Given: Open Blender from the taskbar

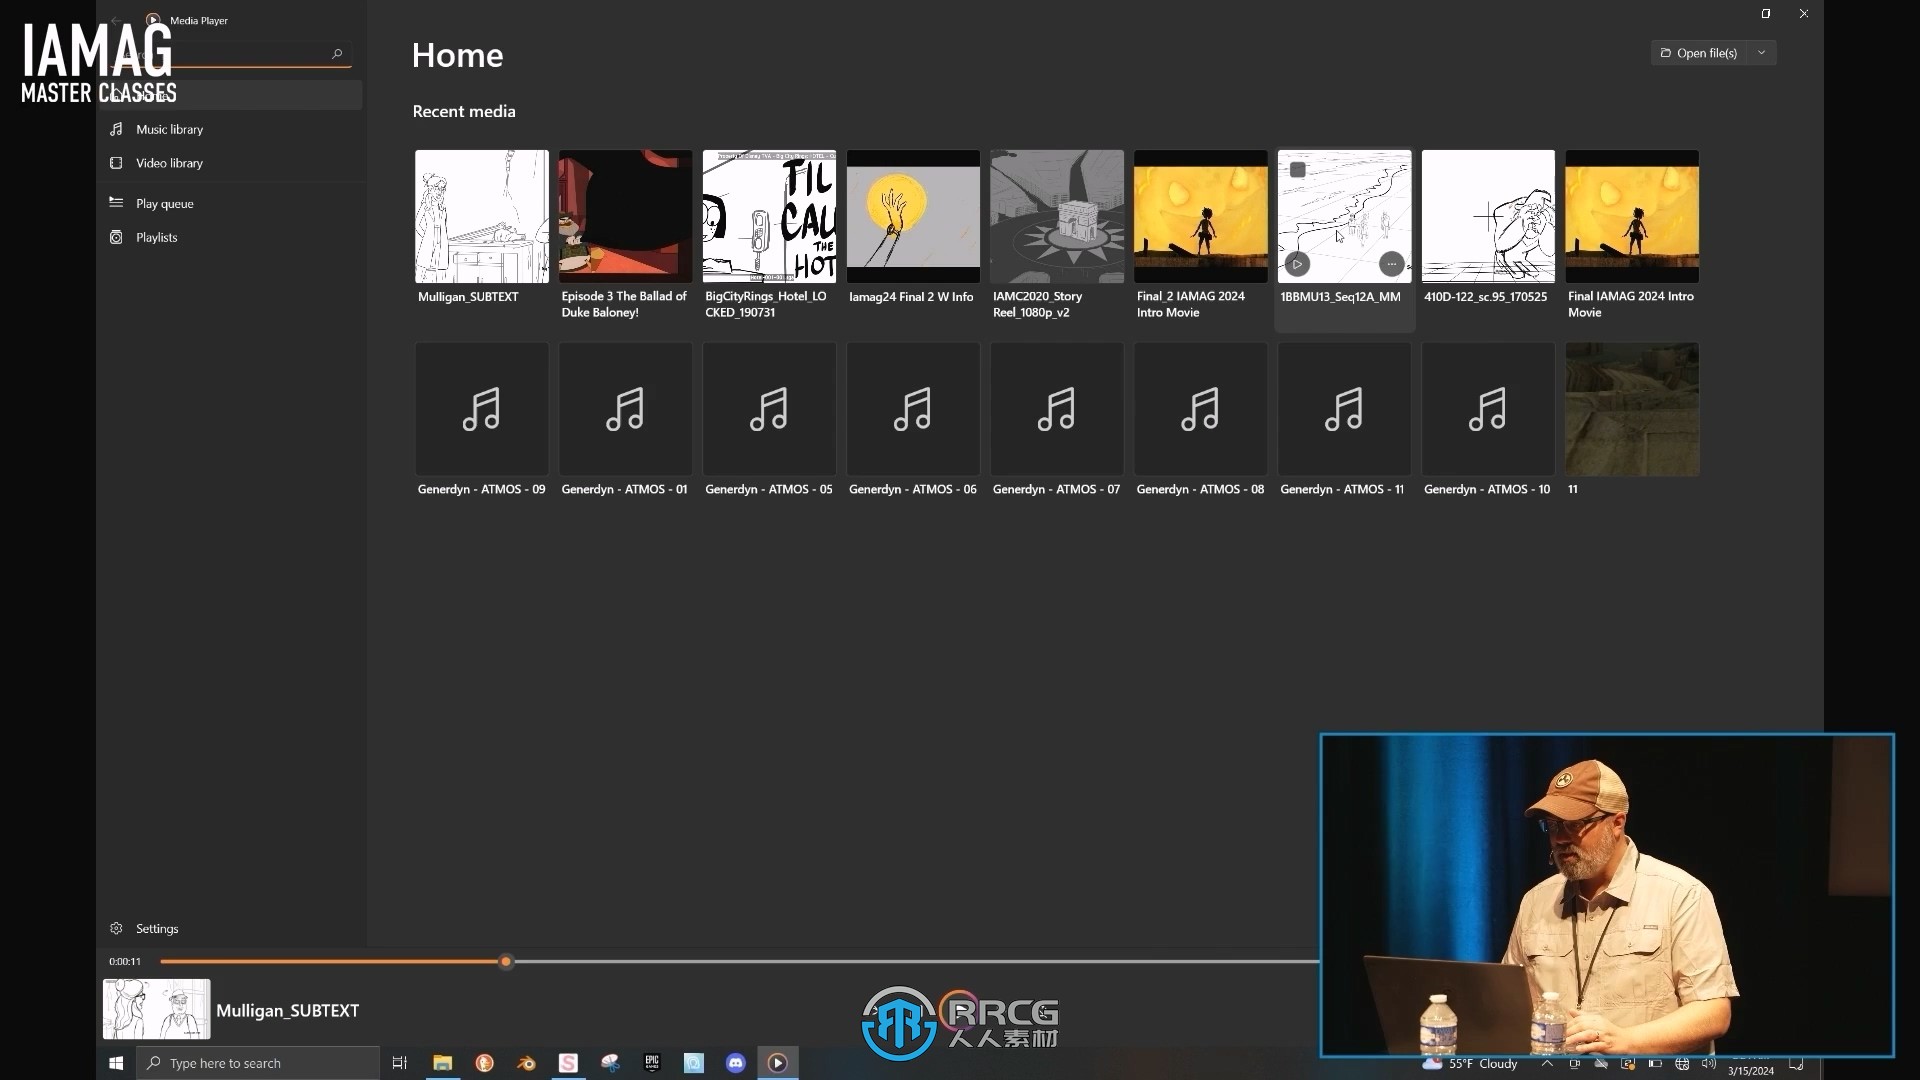Looking at the screenshot, I should click(x=526, y=1063).
